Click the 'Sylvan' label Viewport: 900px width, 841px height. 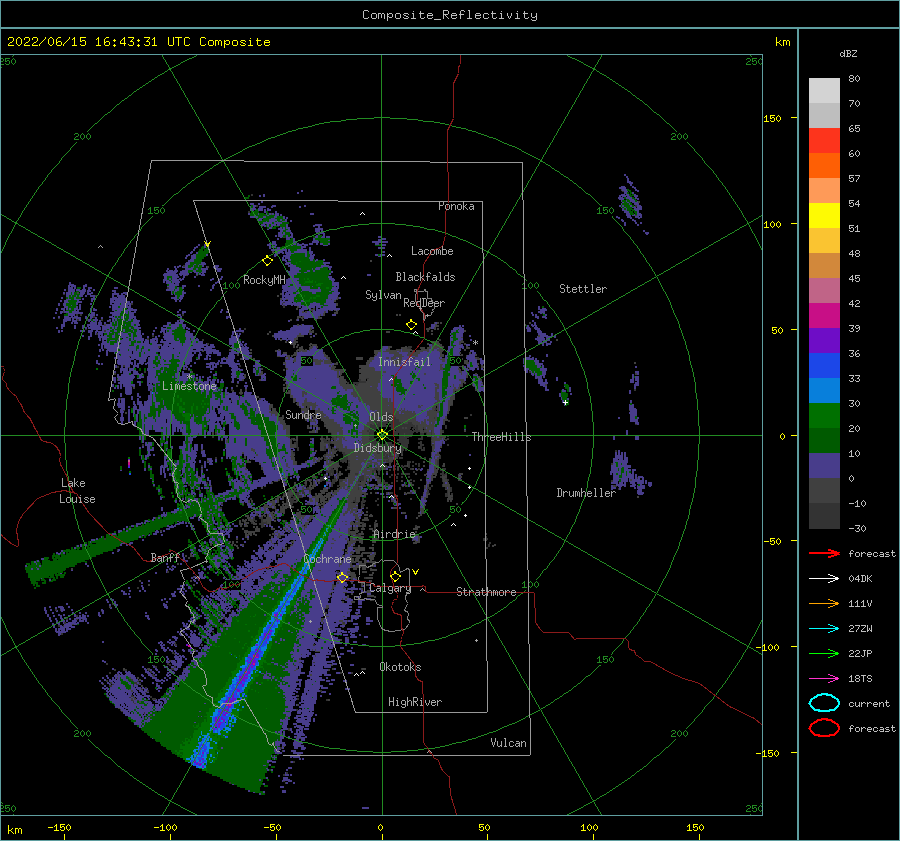point(383,295)
